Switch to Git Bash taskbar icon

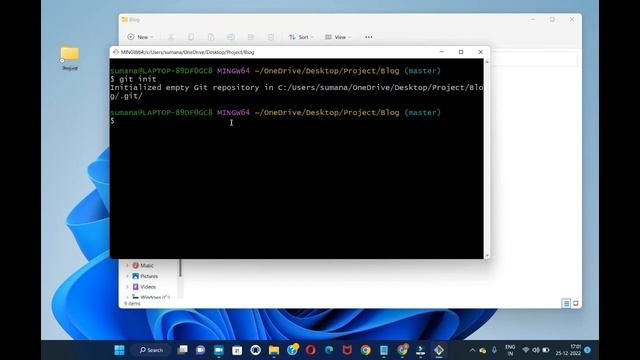439,350
